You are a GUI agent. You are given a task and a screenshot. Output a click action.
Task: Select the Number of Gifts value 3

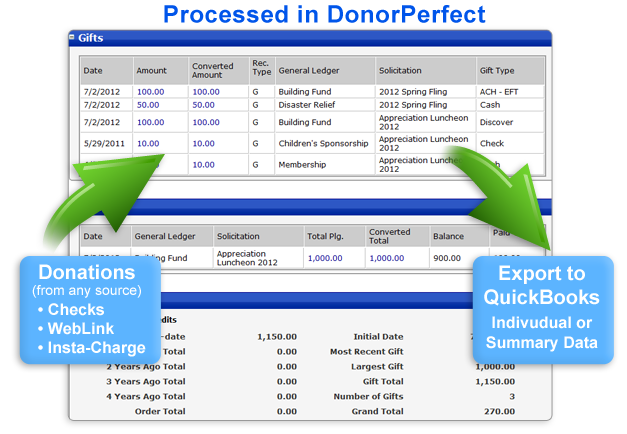pos(512,396)
